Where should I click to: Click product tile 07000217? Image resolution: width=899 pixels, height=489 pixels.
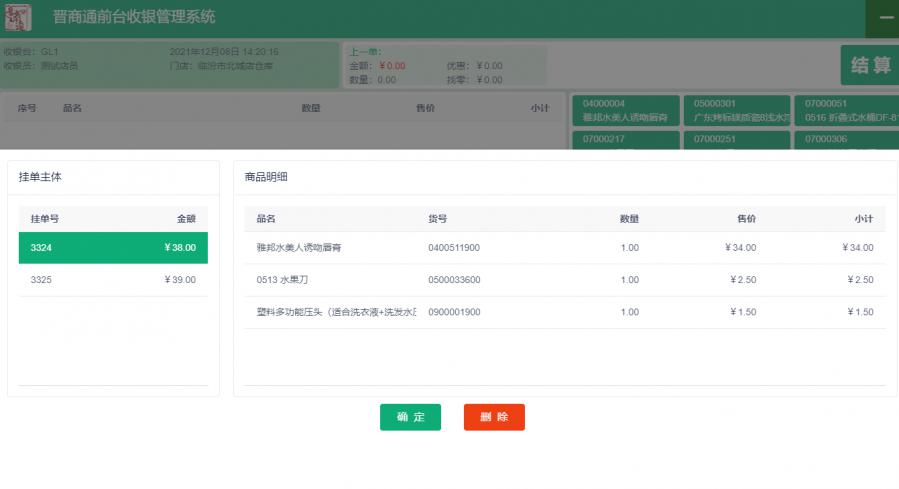tap(625, 140)
